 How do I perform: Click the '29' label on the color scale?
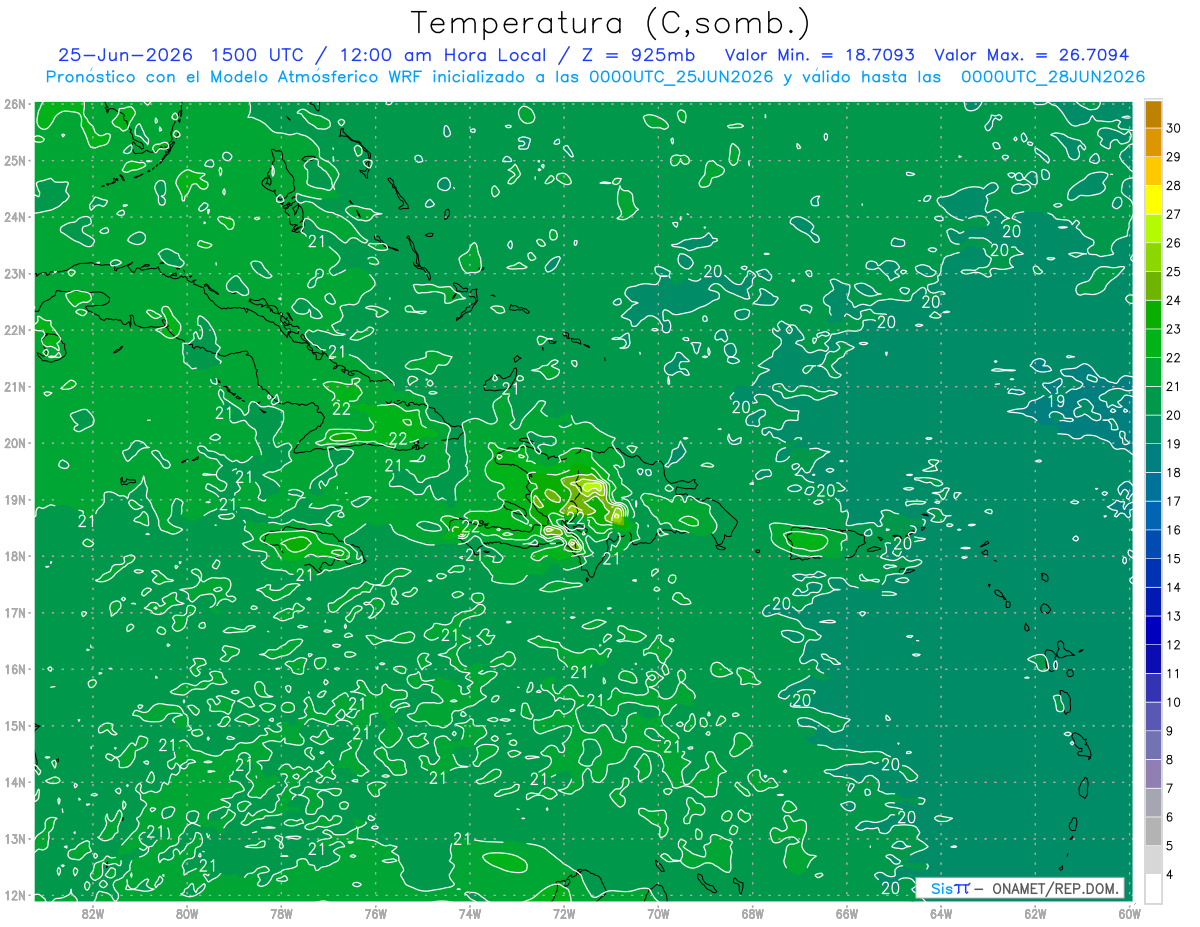pos(1173,156)
